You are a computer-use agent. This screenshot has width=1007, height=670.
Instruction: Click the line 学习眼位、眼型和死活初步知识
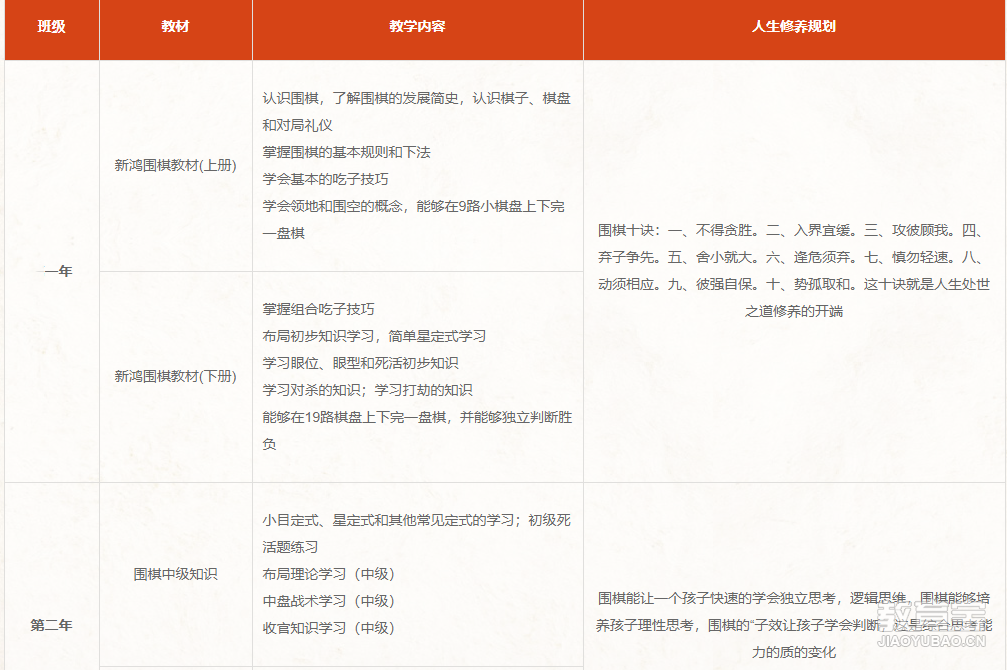360,363
